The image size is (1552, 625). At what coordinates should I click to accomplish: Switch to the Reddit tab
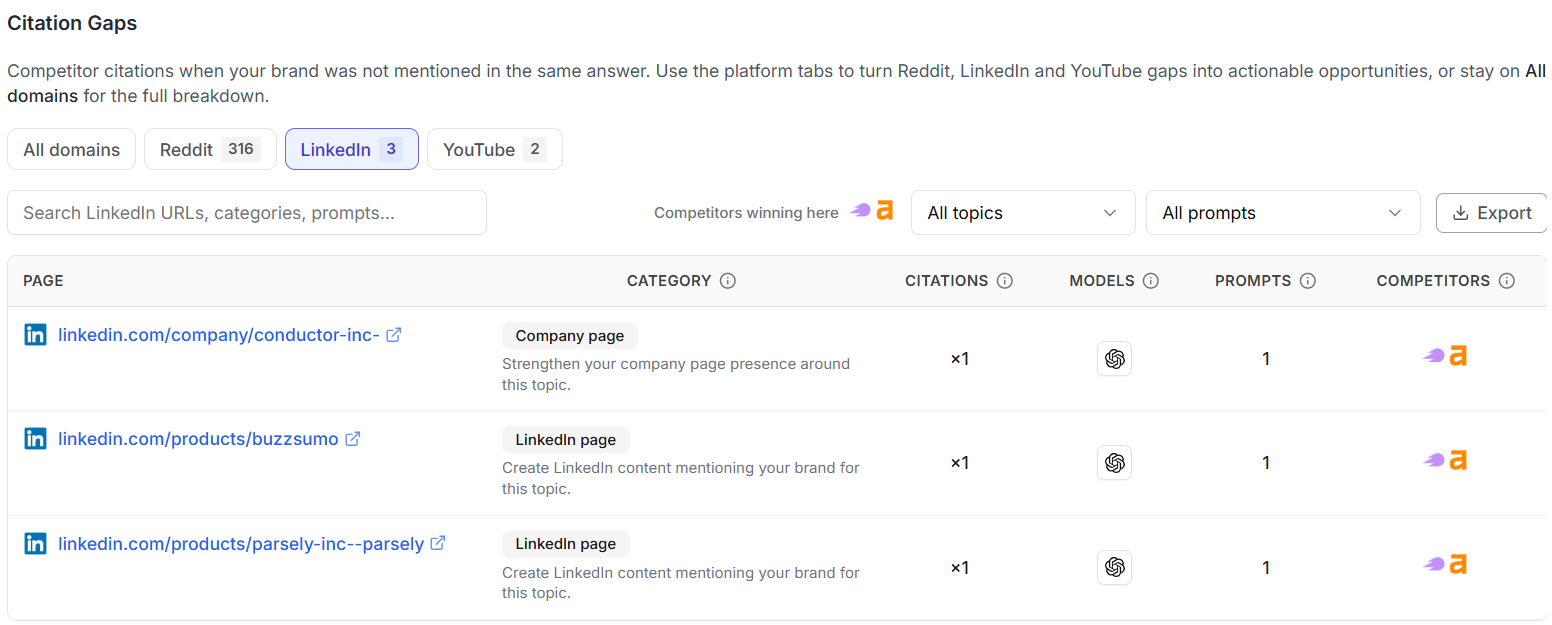pos(210,150)
